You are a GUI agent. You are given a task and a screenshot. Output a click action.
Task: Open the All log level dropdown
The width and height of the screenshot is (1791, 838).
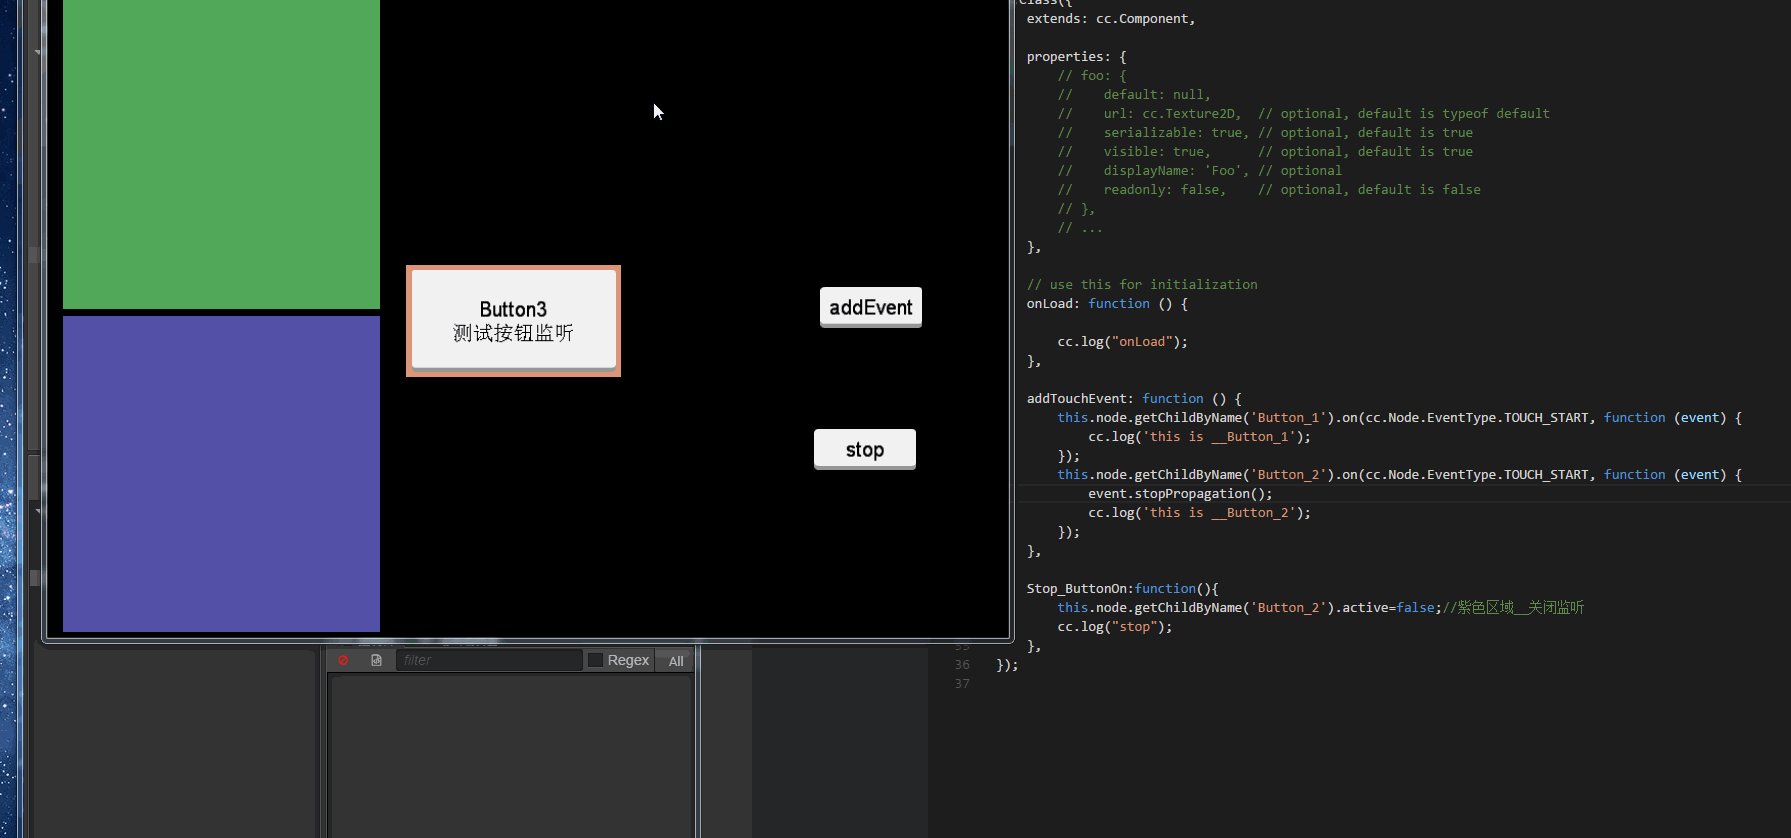click(x=676, y=661)
